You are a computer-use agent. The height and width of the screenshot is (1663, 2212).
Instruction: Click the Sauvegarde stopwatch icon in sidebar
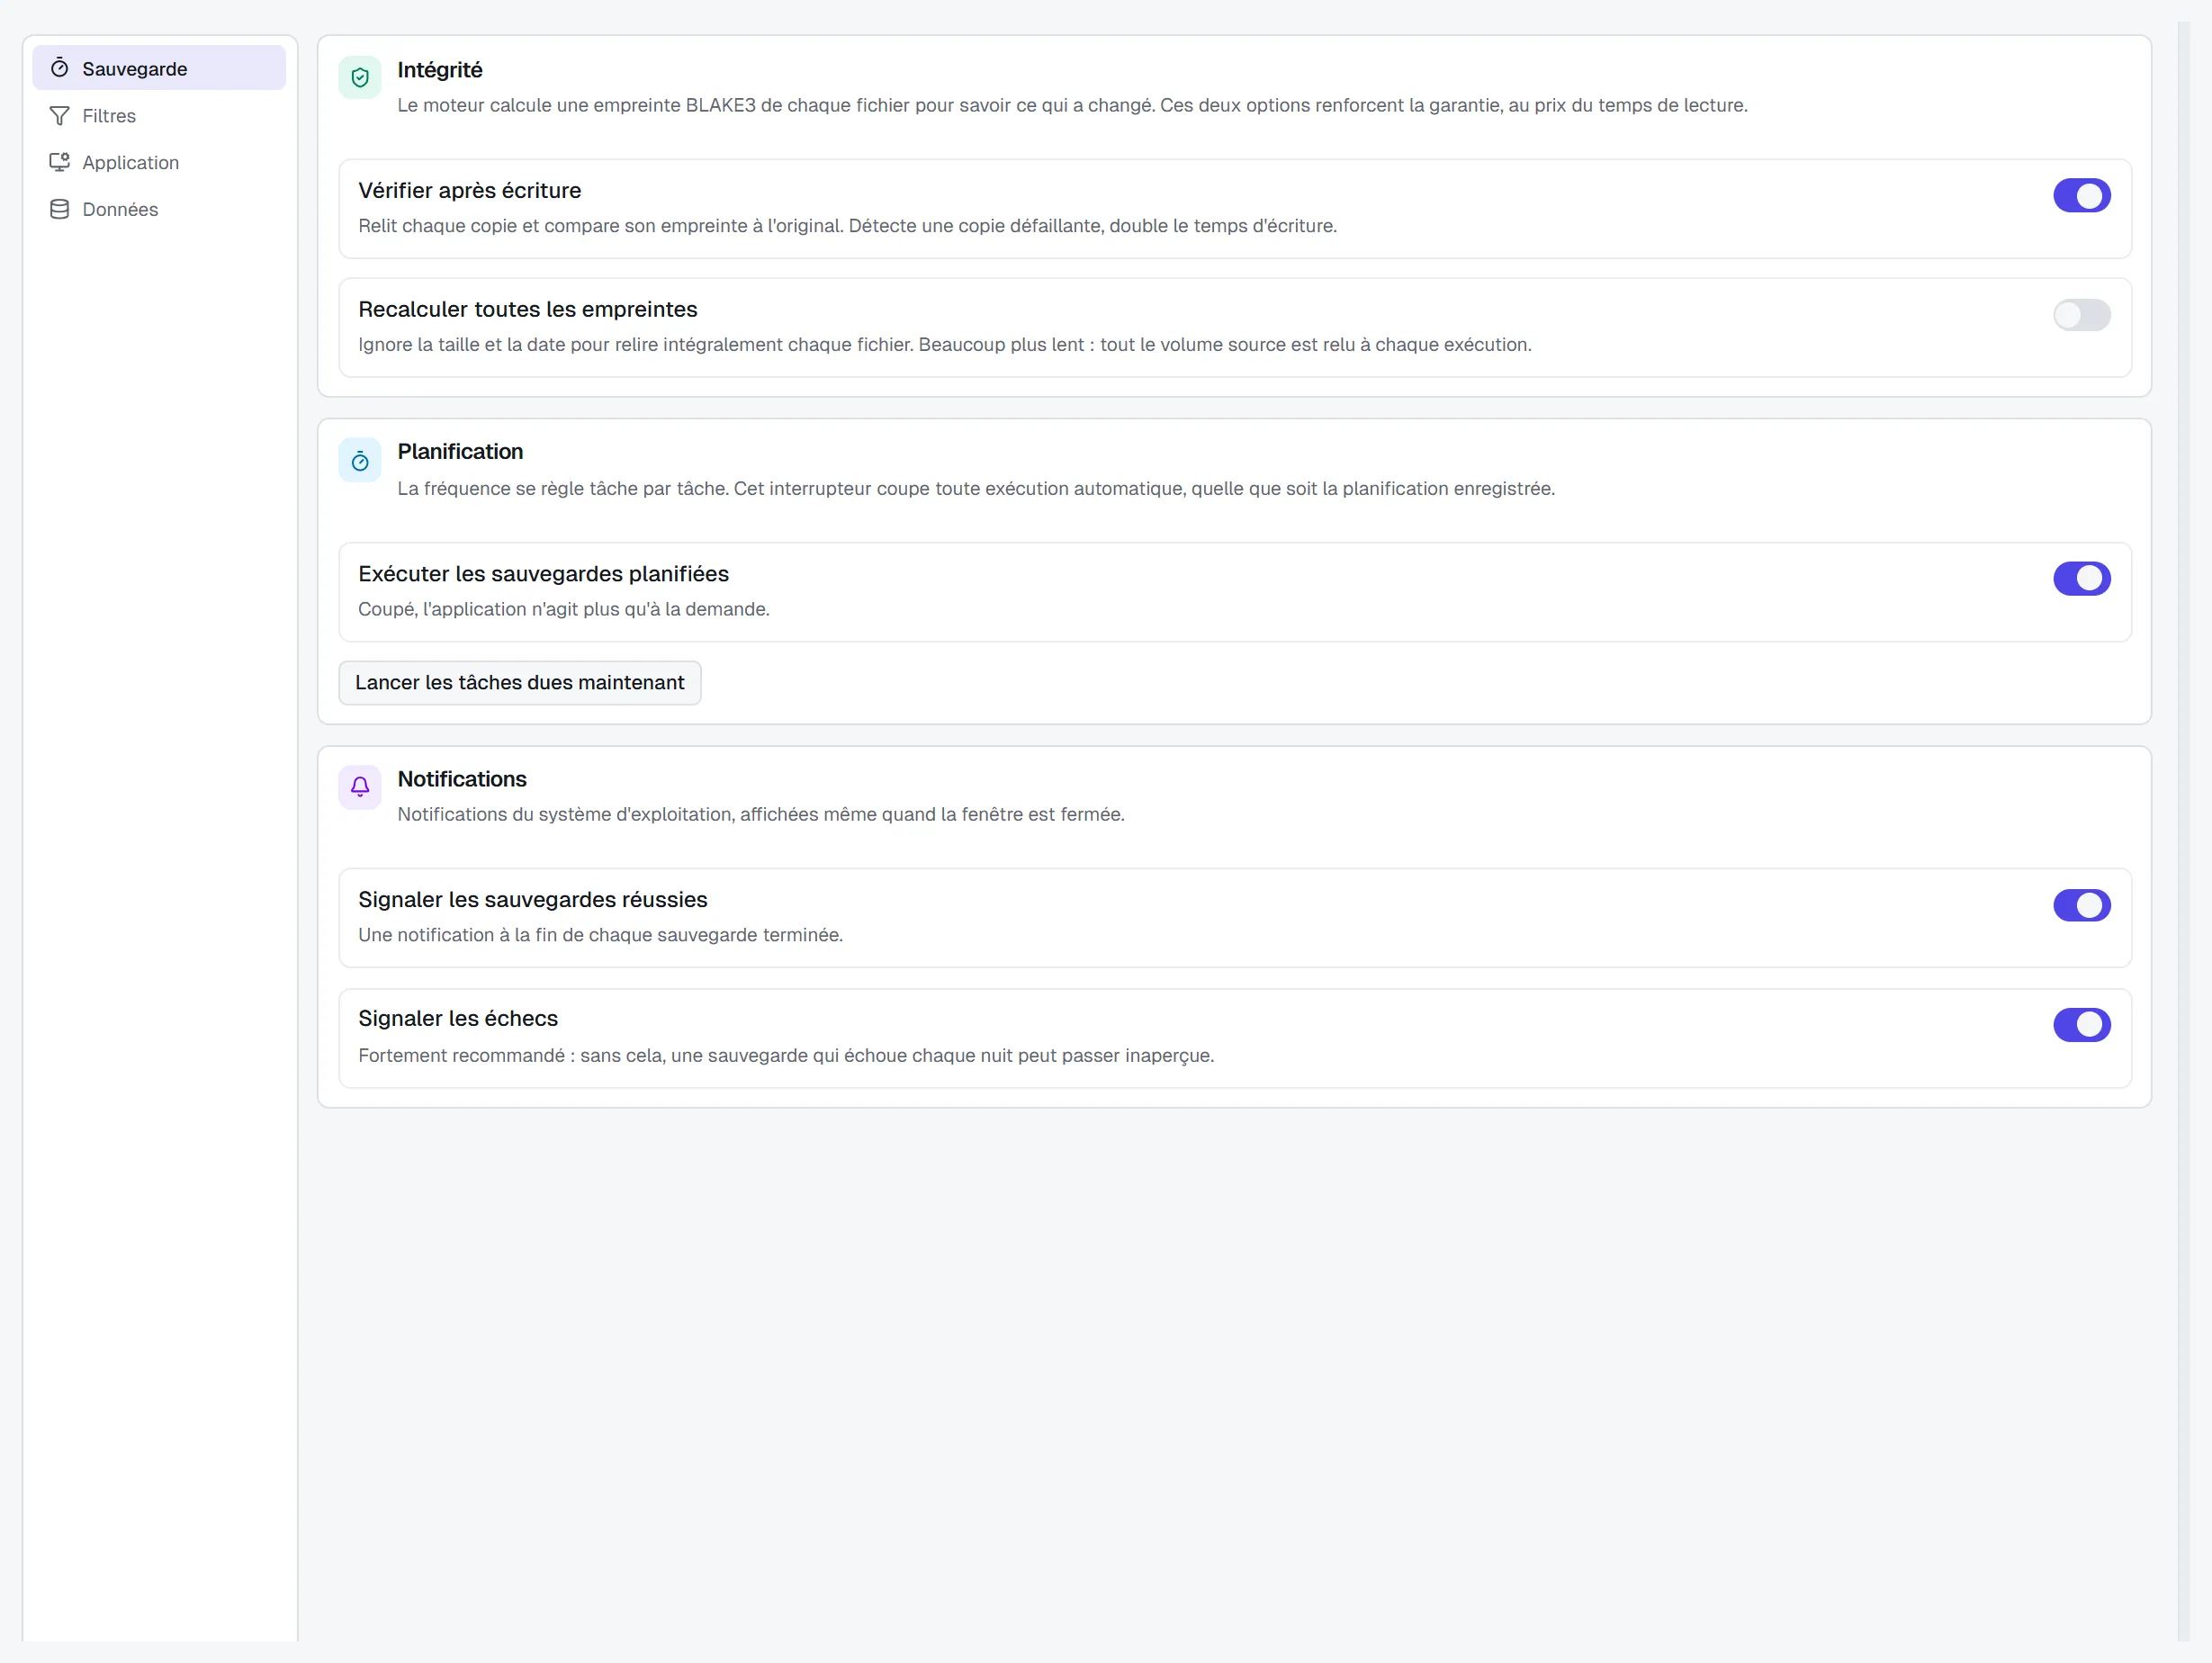pyautogui.click(x=59, y=68)
